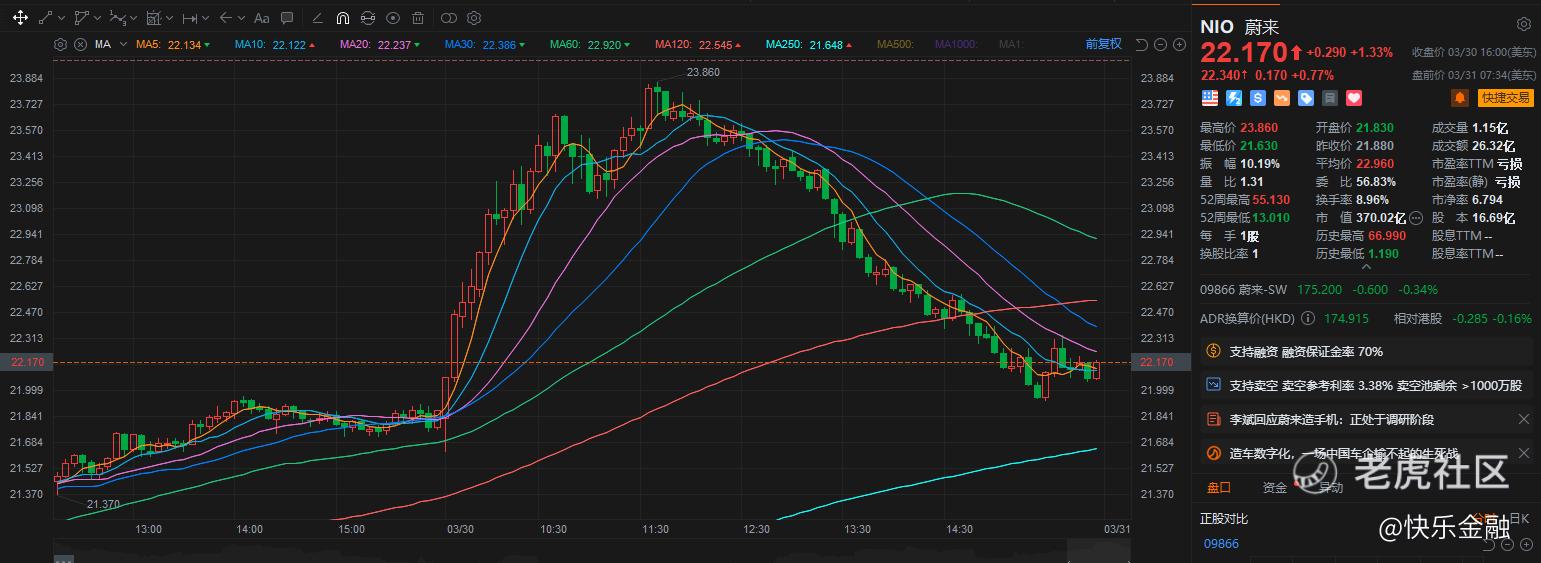Toggle the magnet snap tool
1541x563 pixels.
[342, 18]
